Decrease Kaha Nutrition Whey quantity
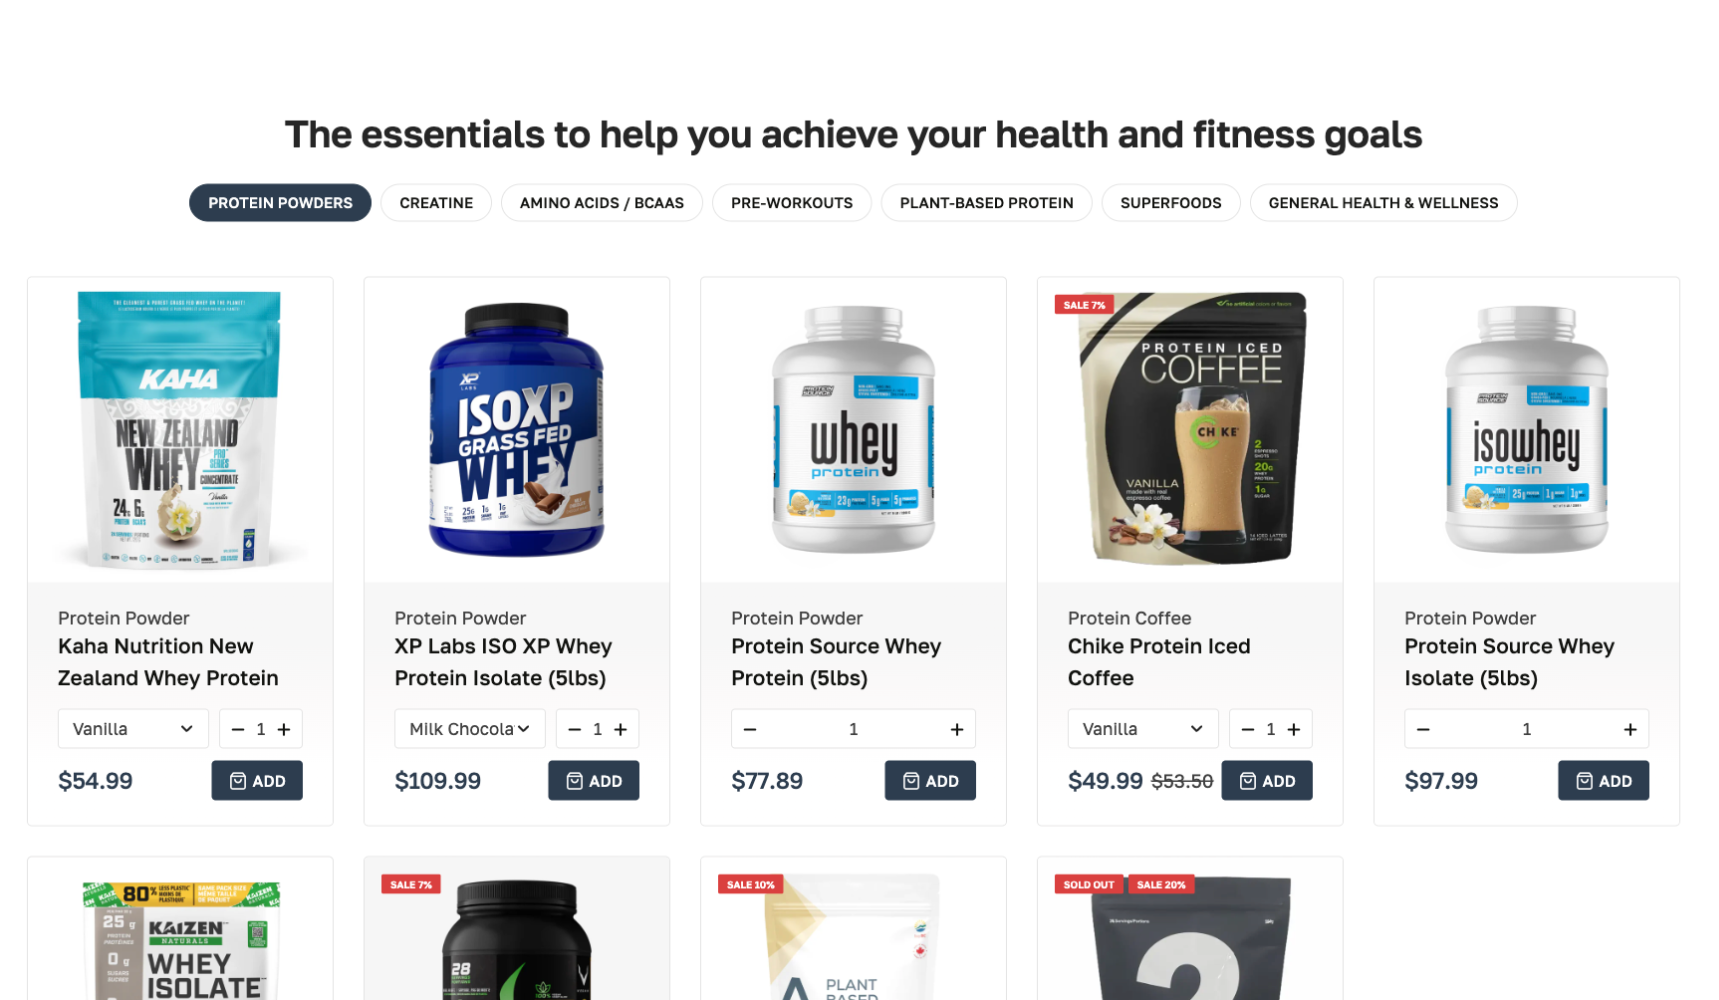Viewport: 1719px width, 1000px height. pos(238,730)
